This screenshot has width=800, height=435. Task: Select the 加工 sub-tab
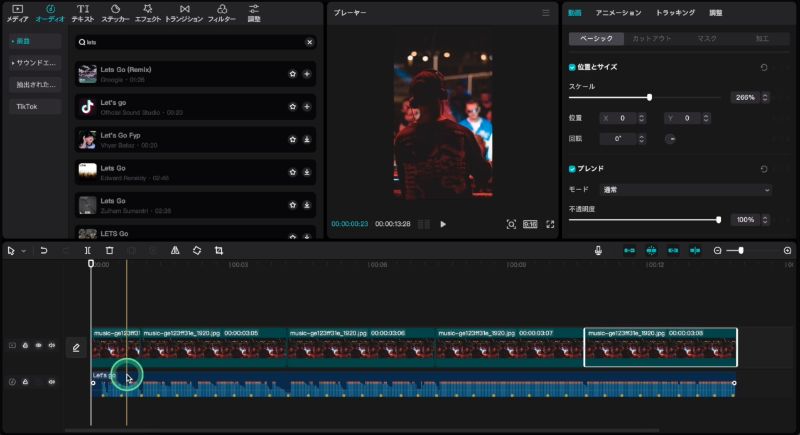click(x=762, y=39)
